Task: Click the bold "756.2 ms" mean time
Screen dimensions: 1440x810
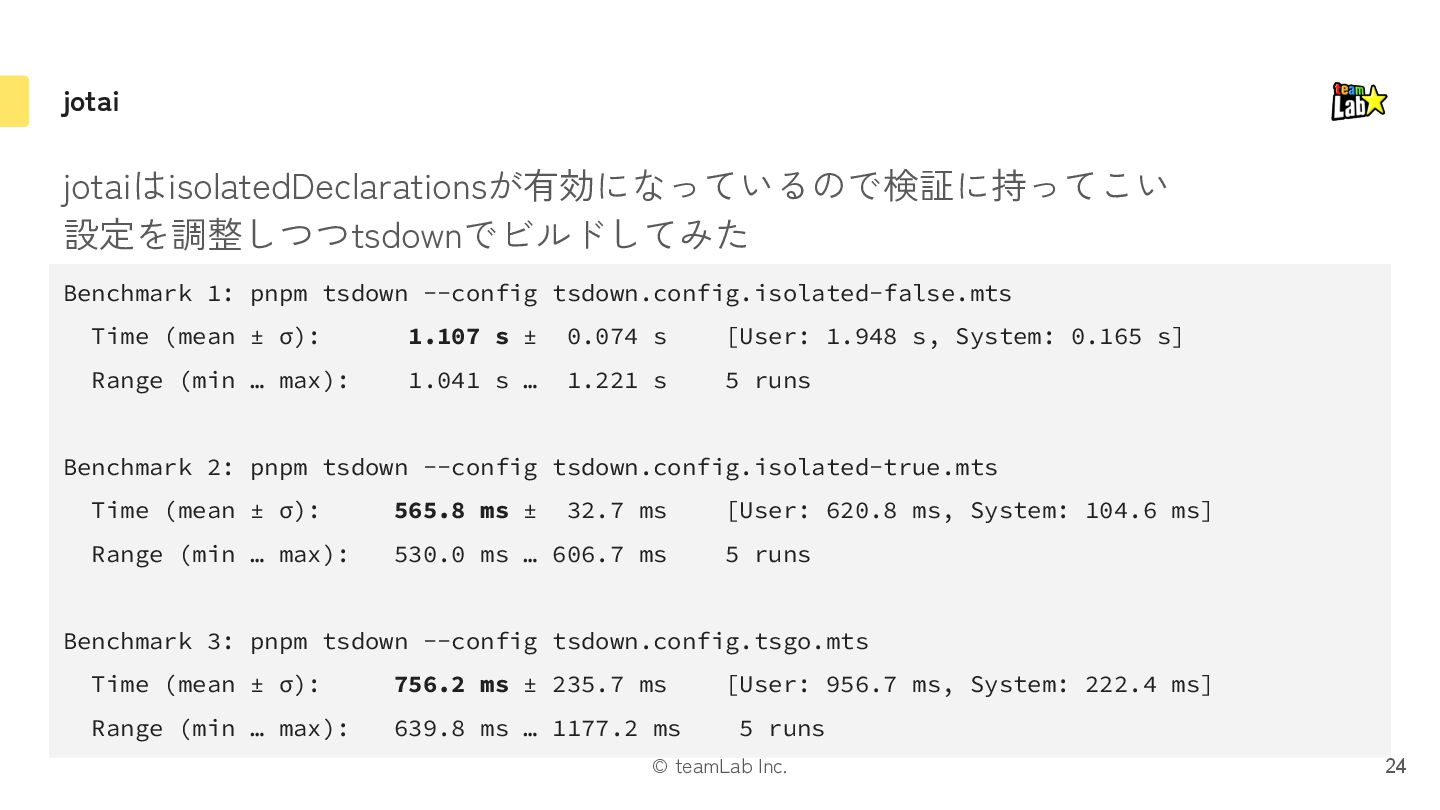Action: coord(451,685)
